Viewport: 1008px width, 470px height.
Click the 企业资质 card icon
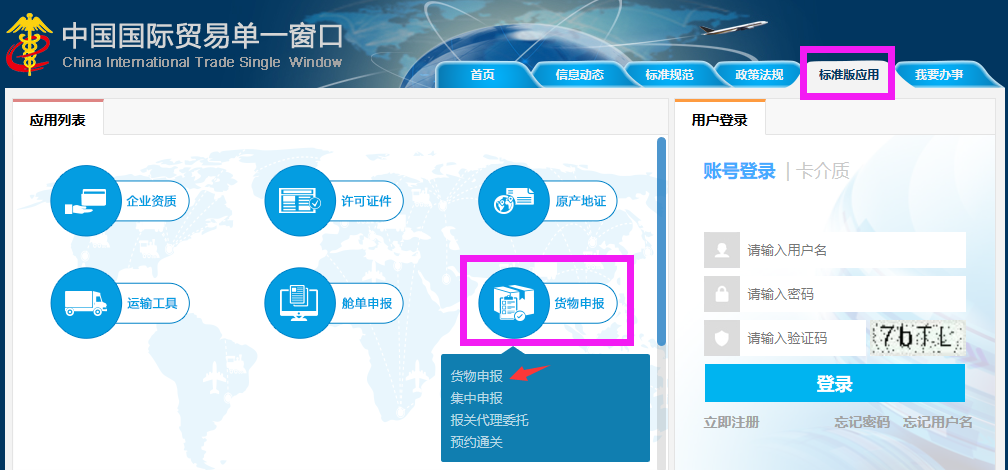pos(86,201)
